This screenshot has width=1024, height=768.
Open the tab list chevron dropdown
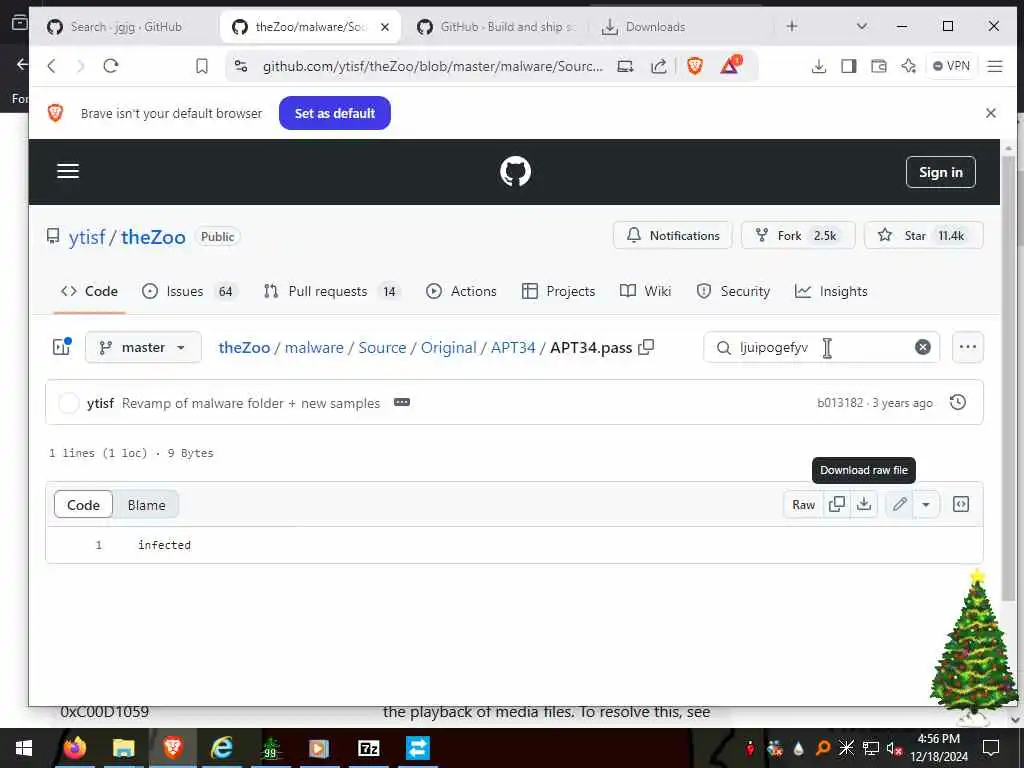(x=861, y=26)
